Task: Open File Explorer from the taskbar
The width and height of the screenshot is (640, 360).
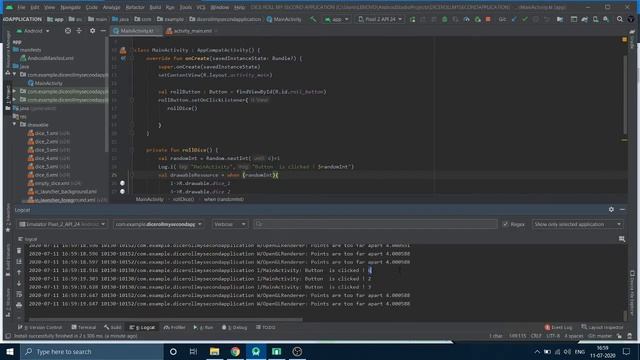Action: (214, 351)
